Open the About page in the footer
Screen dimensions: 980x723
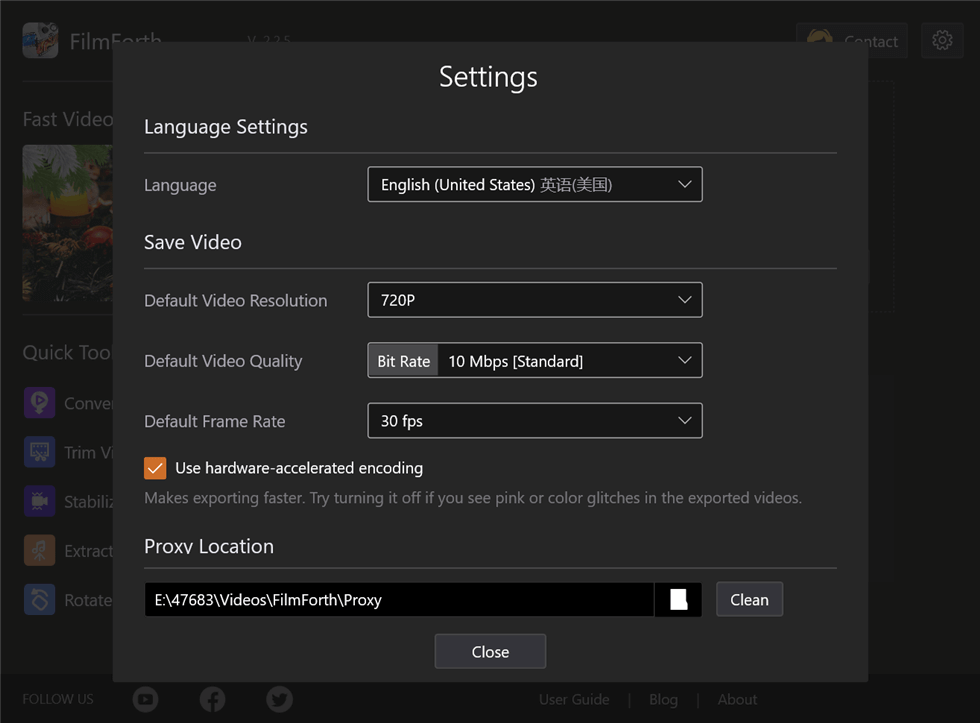pos(737,699)
